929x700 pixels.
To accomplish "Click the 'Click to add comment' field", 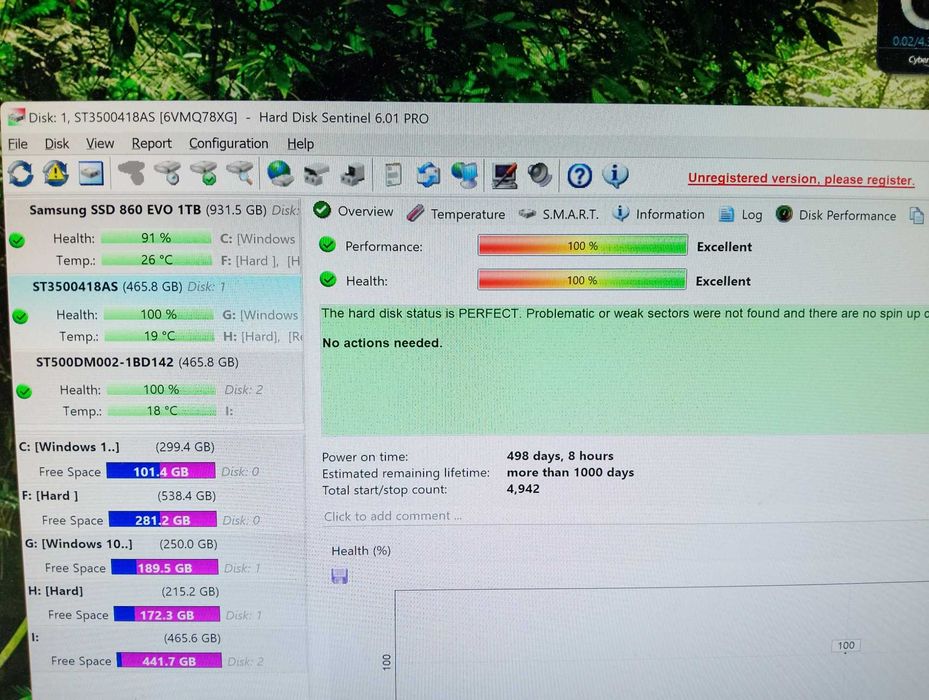I will click(393, 516).
